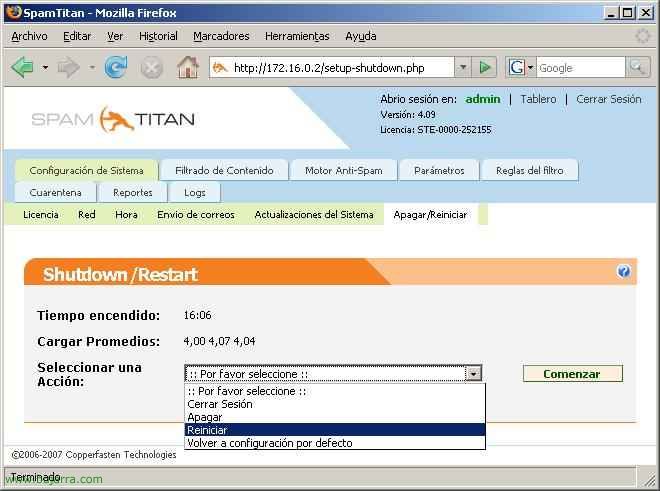Click the Tablero link
This screenshot has width=660, height=491.
tap(538, 99)
